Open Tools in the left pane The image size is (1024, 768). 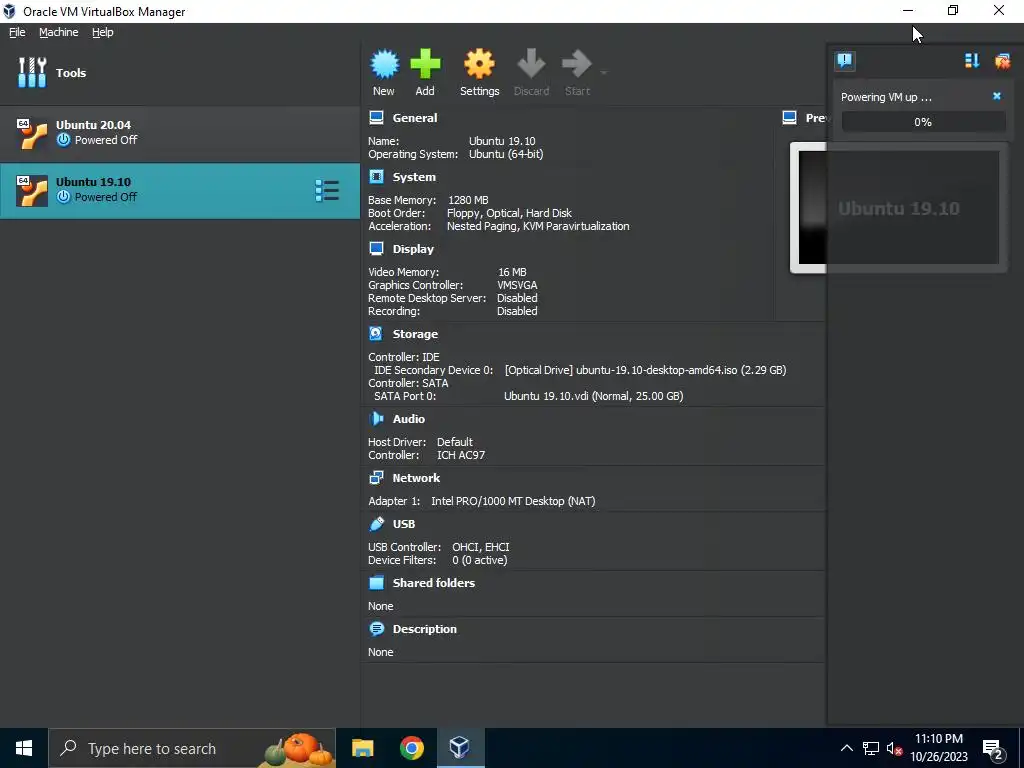(x=180, y=72)
